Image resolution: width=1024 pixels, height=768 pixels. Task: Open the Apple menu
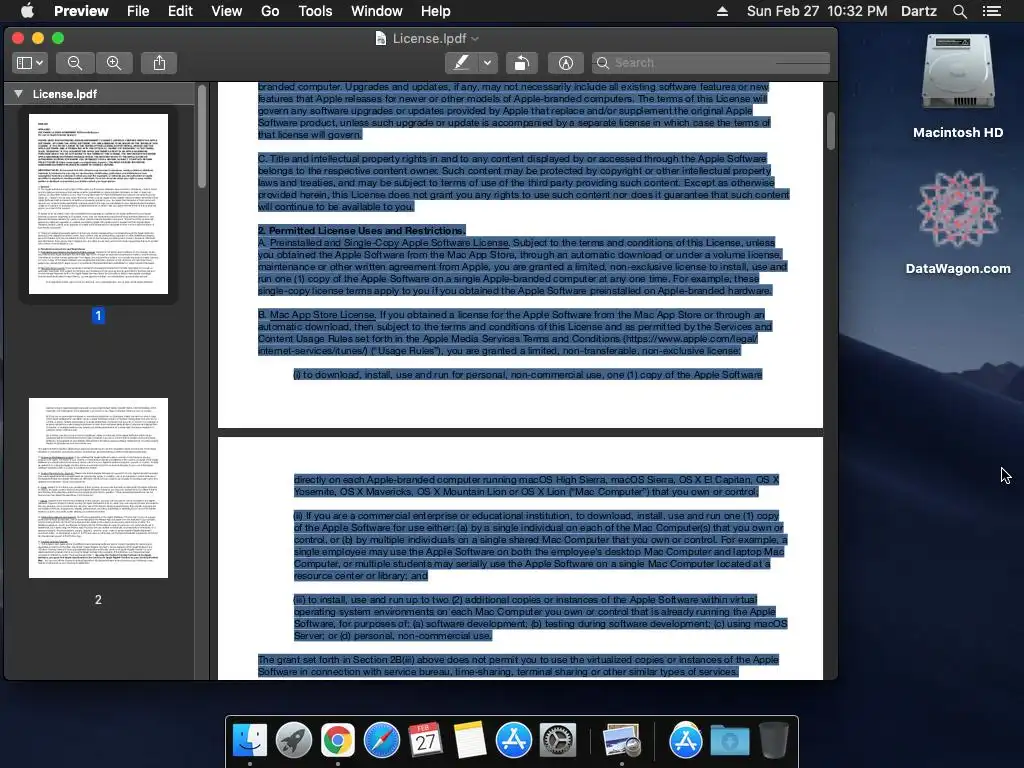point(27,11)
